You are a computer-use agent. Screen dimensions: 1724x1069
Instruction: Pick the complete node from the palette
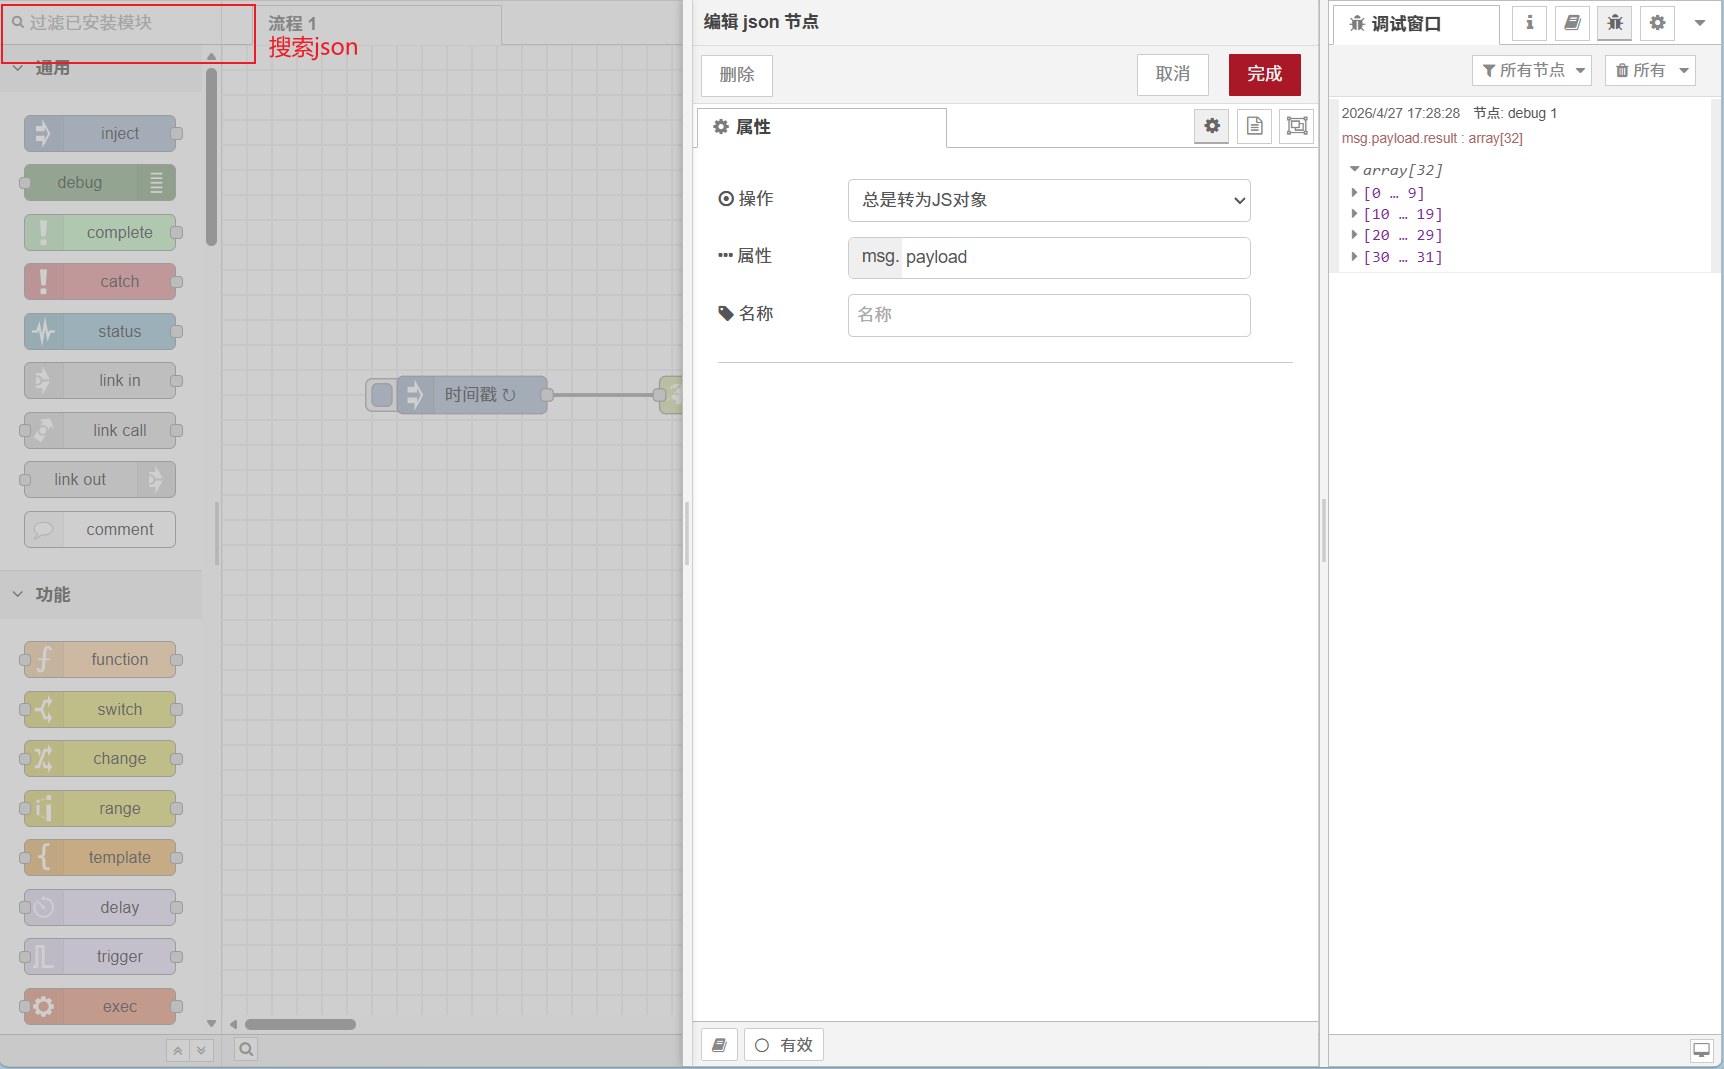click(x=100, y=232)
